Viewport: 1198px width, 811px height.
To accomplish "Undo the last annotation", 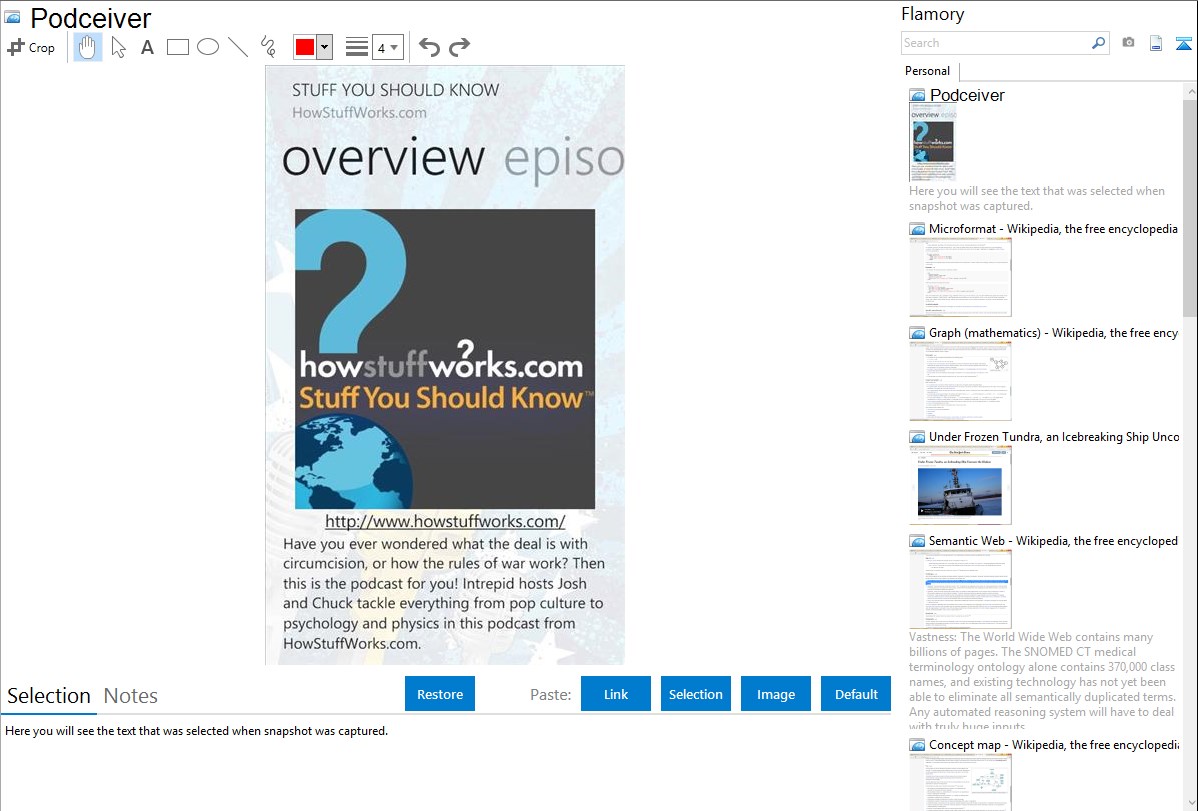I will coord(429,47).
